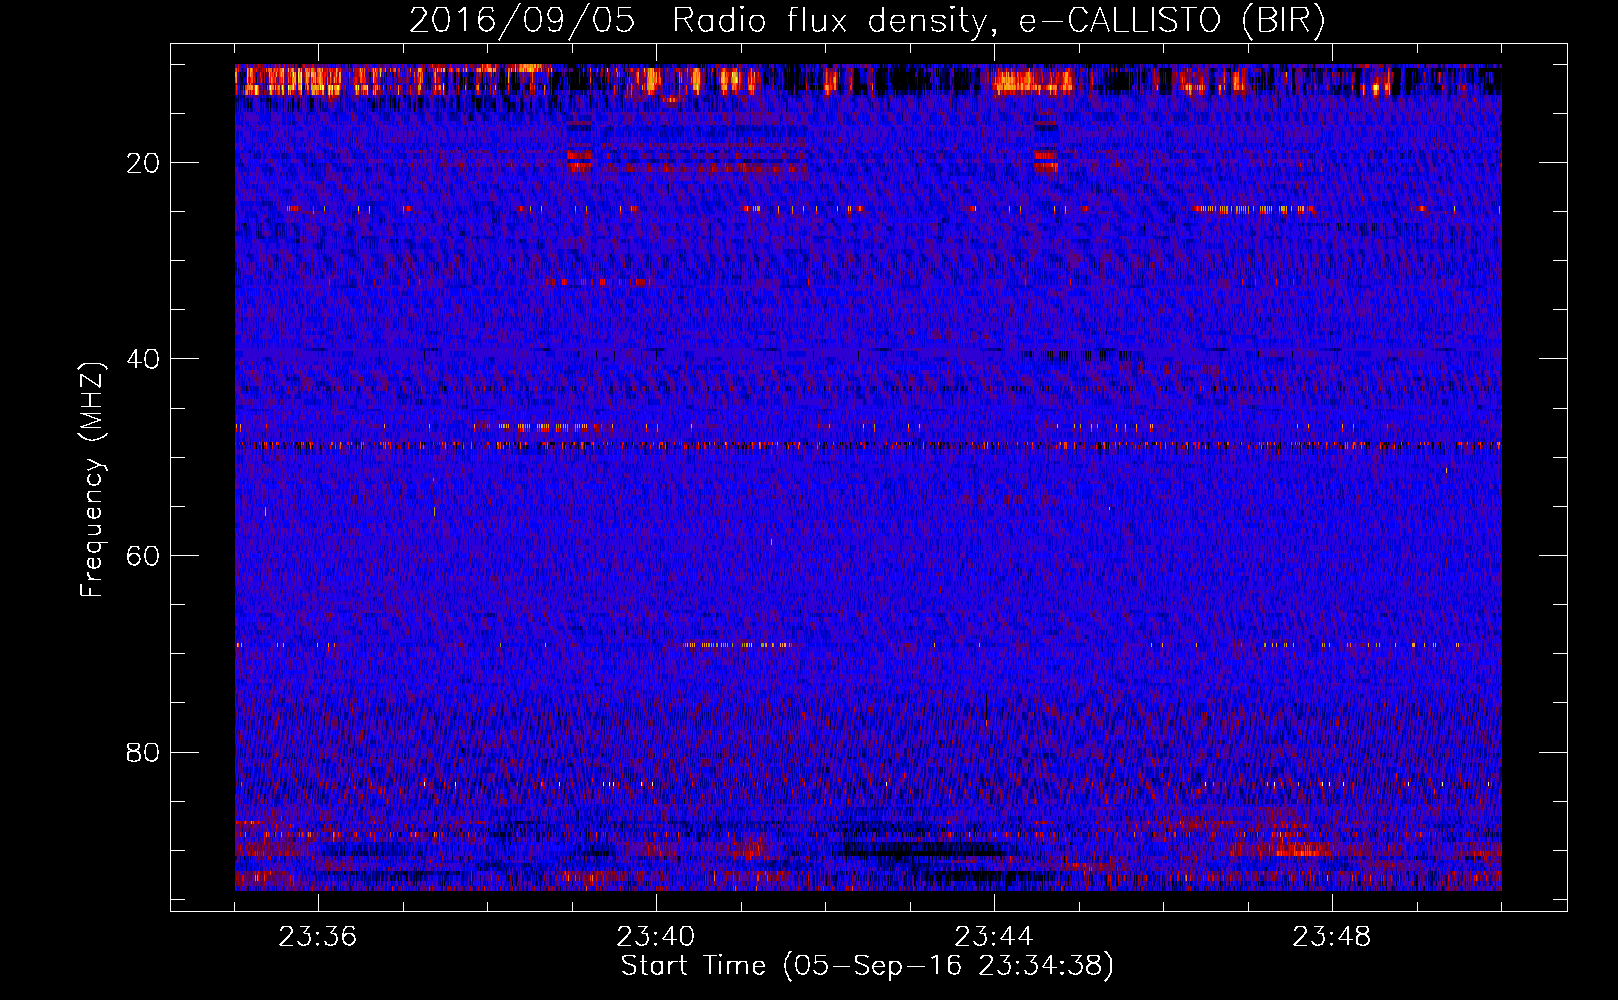Click the 23:48 time tick label
1618x1000 pixels.
pos(1332,937)
